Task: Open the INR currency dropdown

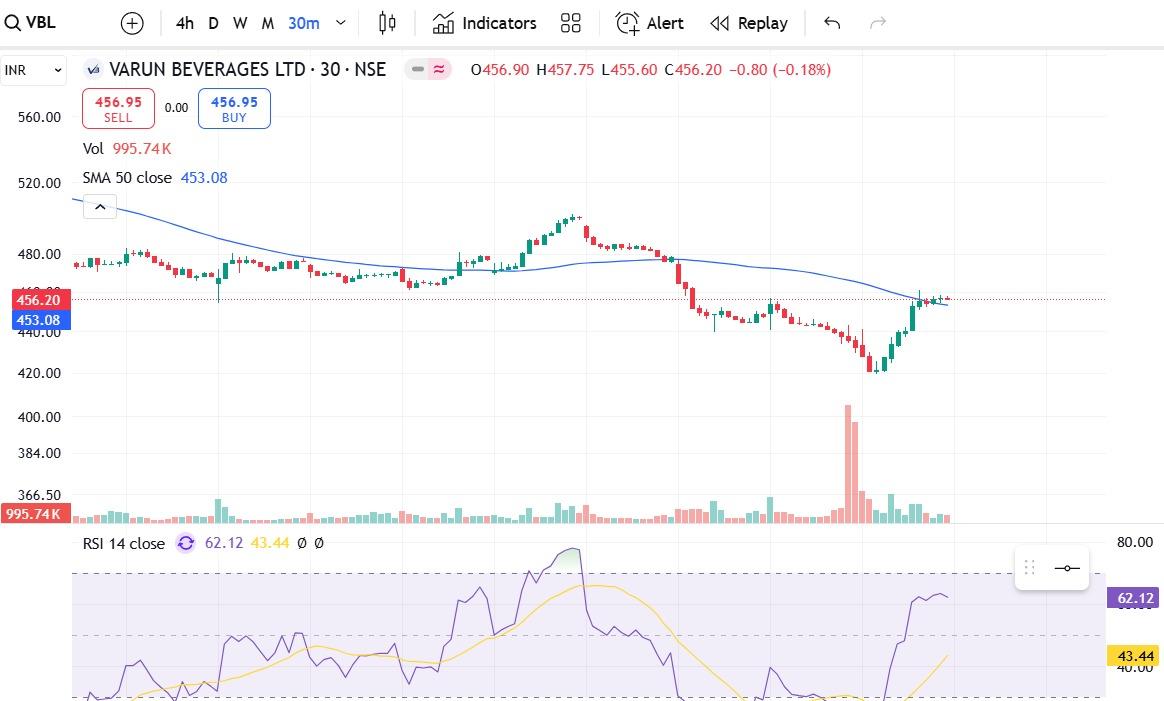Action: pos(33,71)
